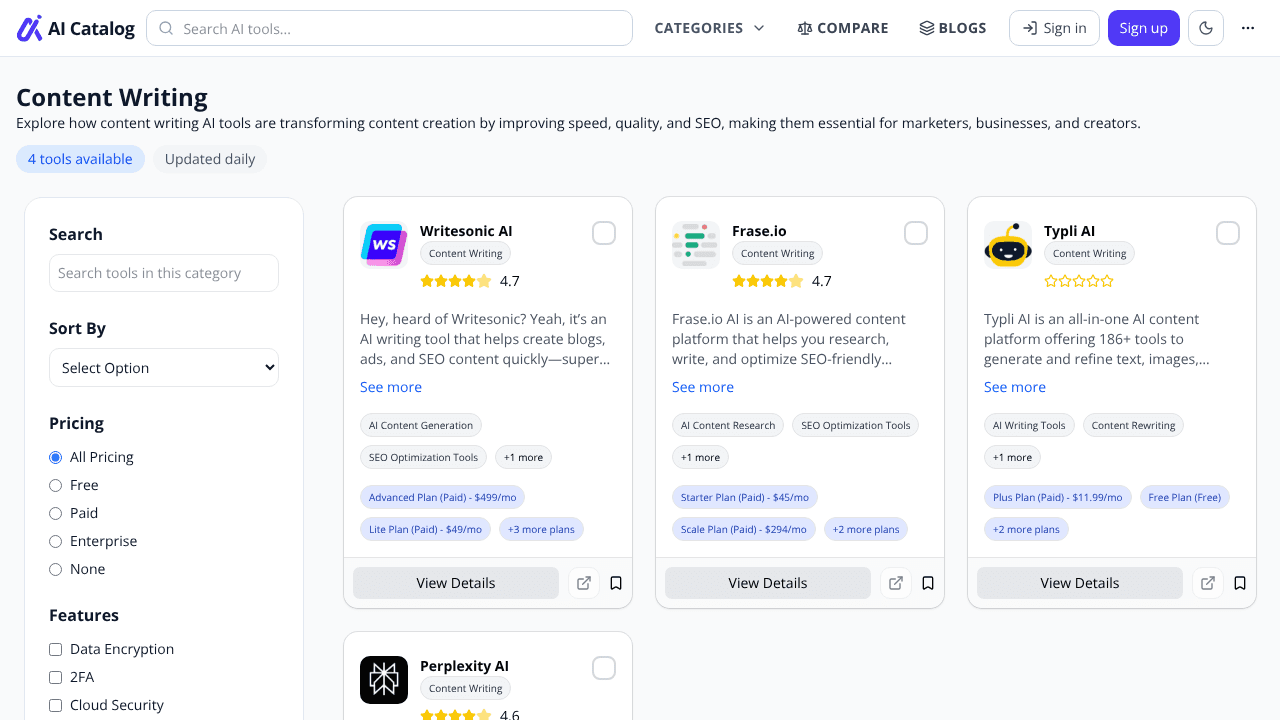
Task: View Details for Writesonic AI
Action: pos(456,583)
